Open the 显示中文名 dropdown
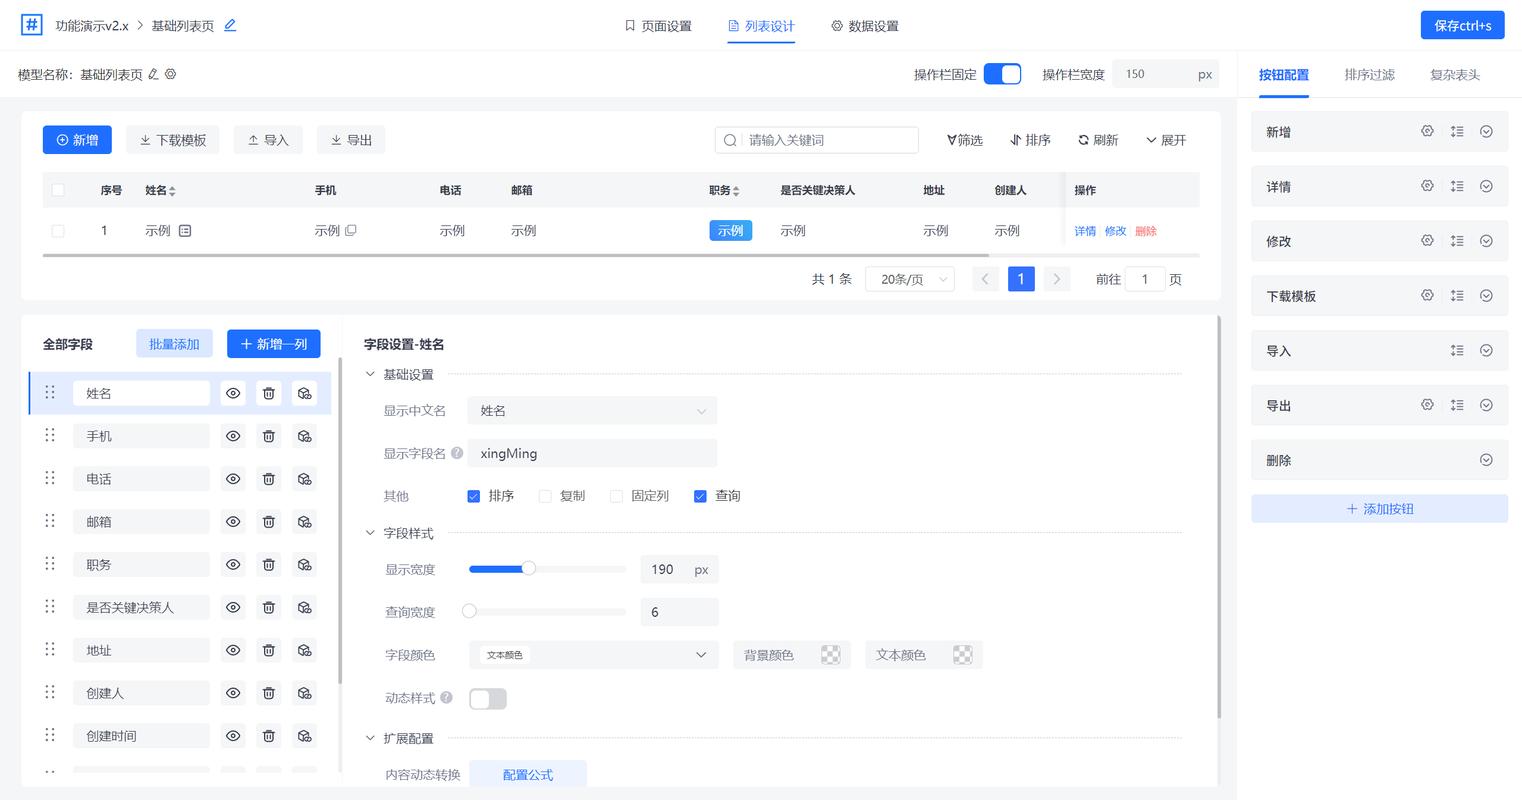Viewport: 1522px width, 800px height. tap(593, 411)
